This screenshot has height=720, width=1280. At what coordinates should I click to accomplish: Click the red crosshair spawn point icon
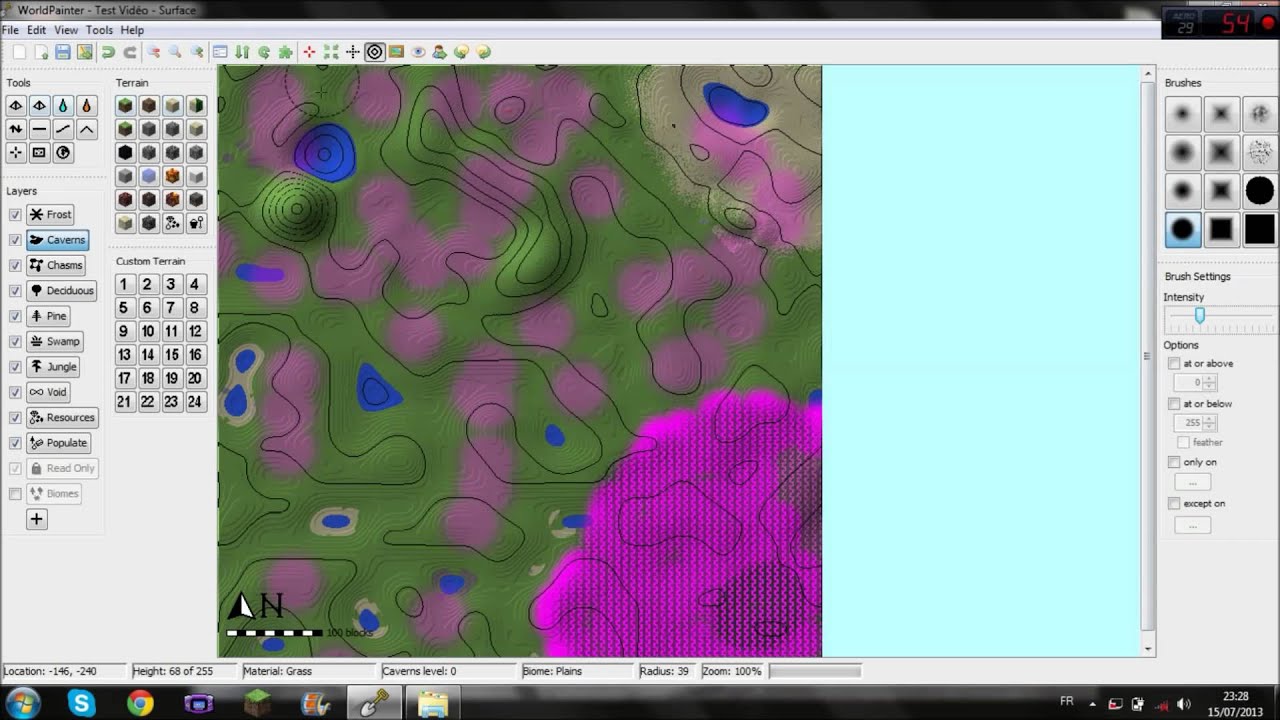[309, 52]
